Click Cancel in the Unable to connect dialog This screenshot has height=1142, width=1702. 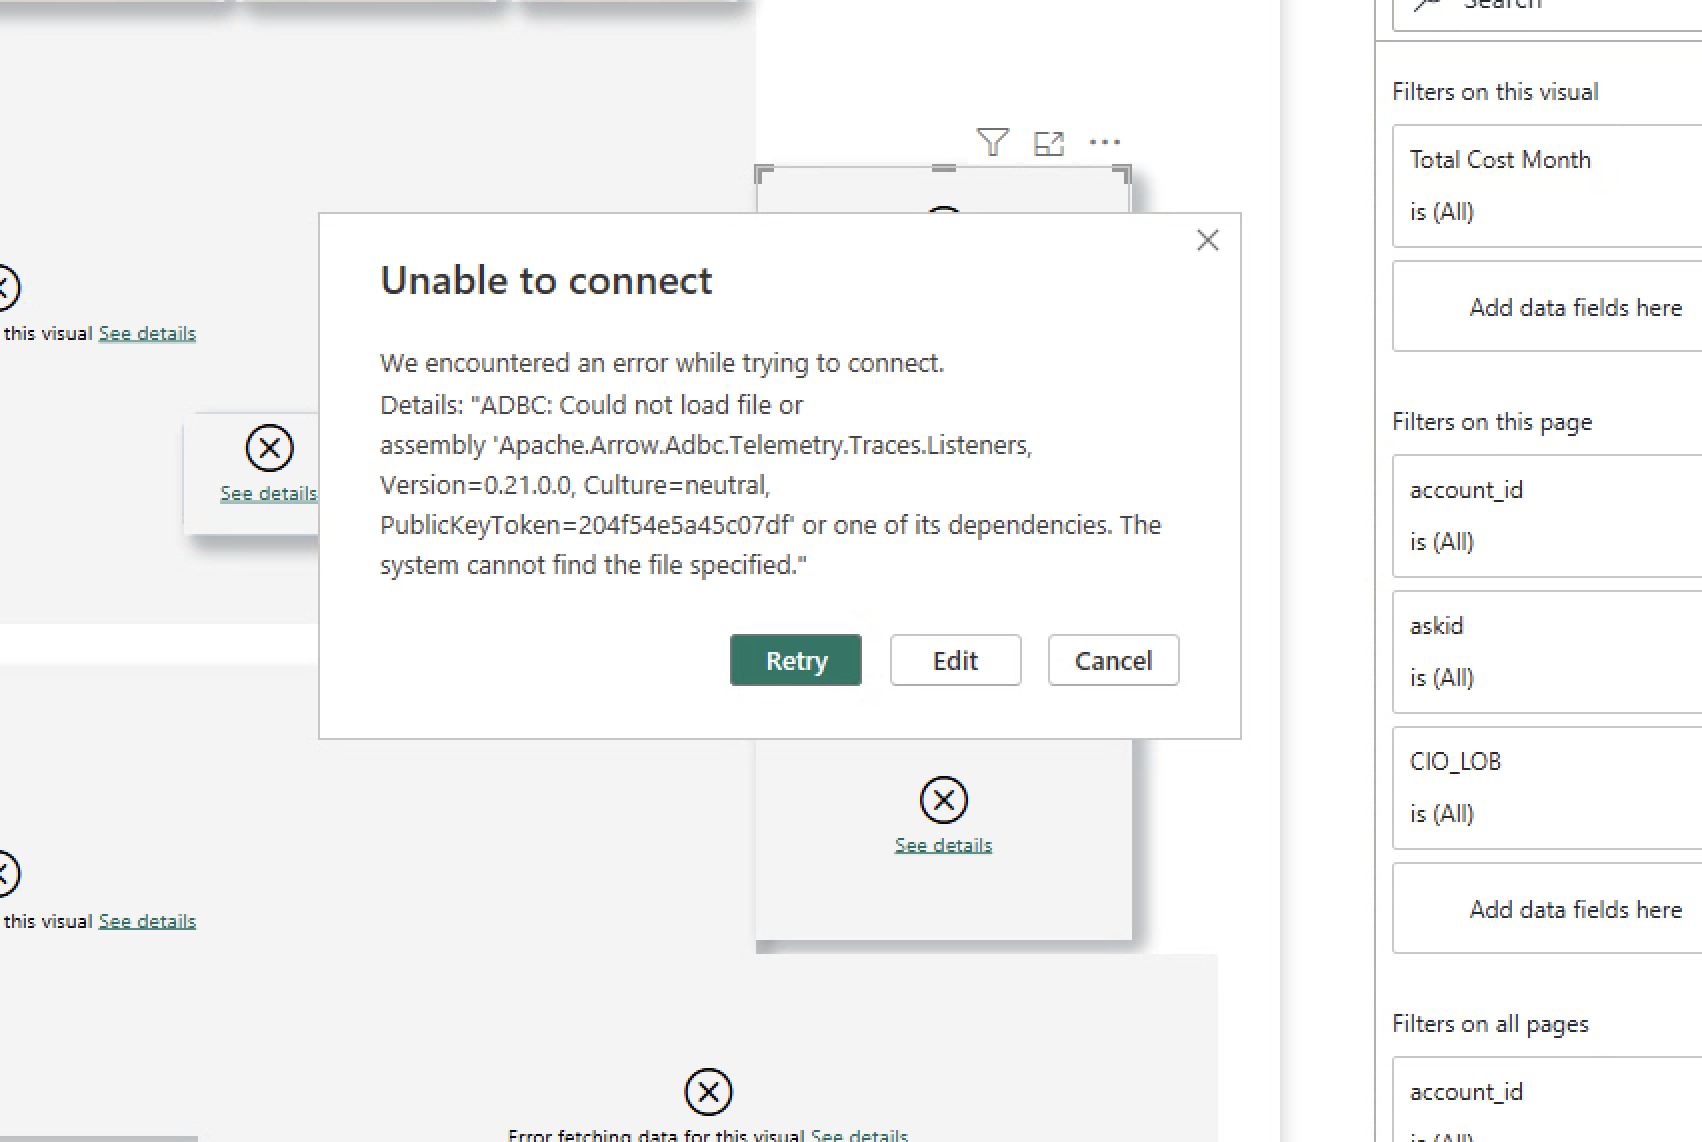(x=1113, y=660)
